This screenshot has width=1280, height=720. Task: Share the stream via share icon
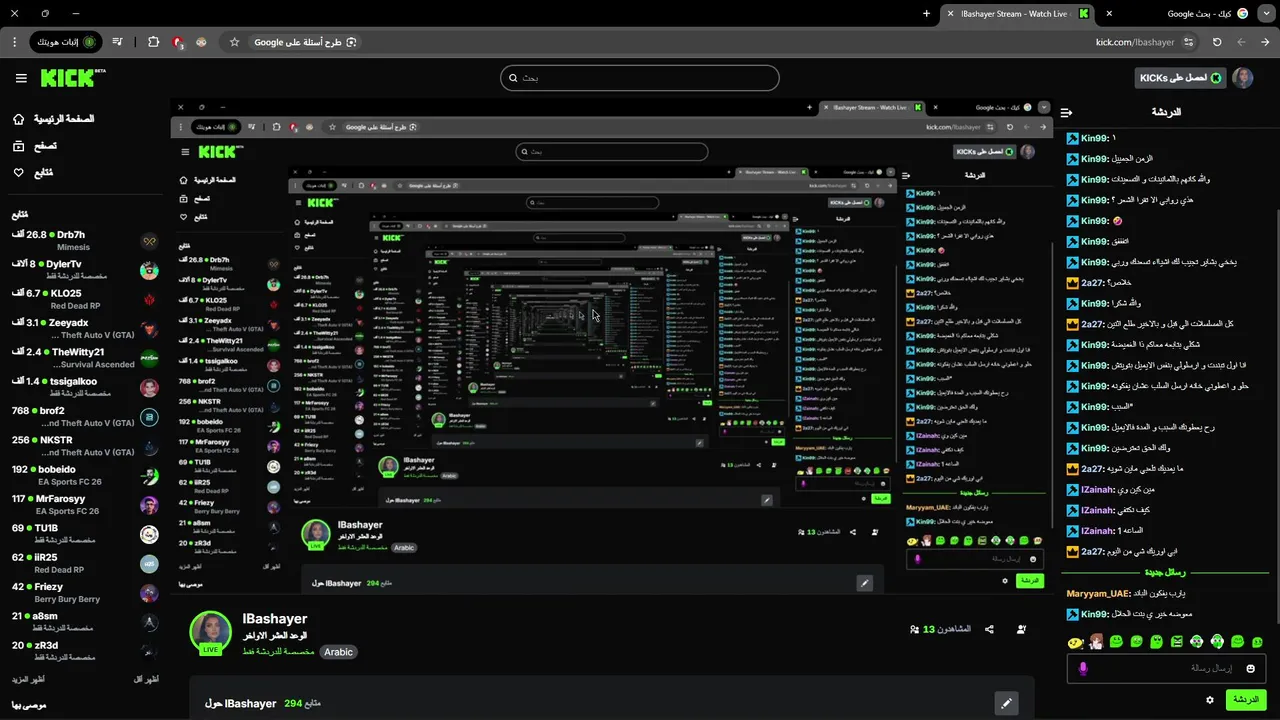click(x=989, y=629)
